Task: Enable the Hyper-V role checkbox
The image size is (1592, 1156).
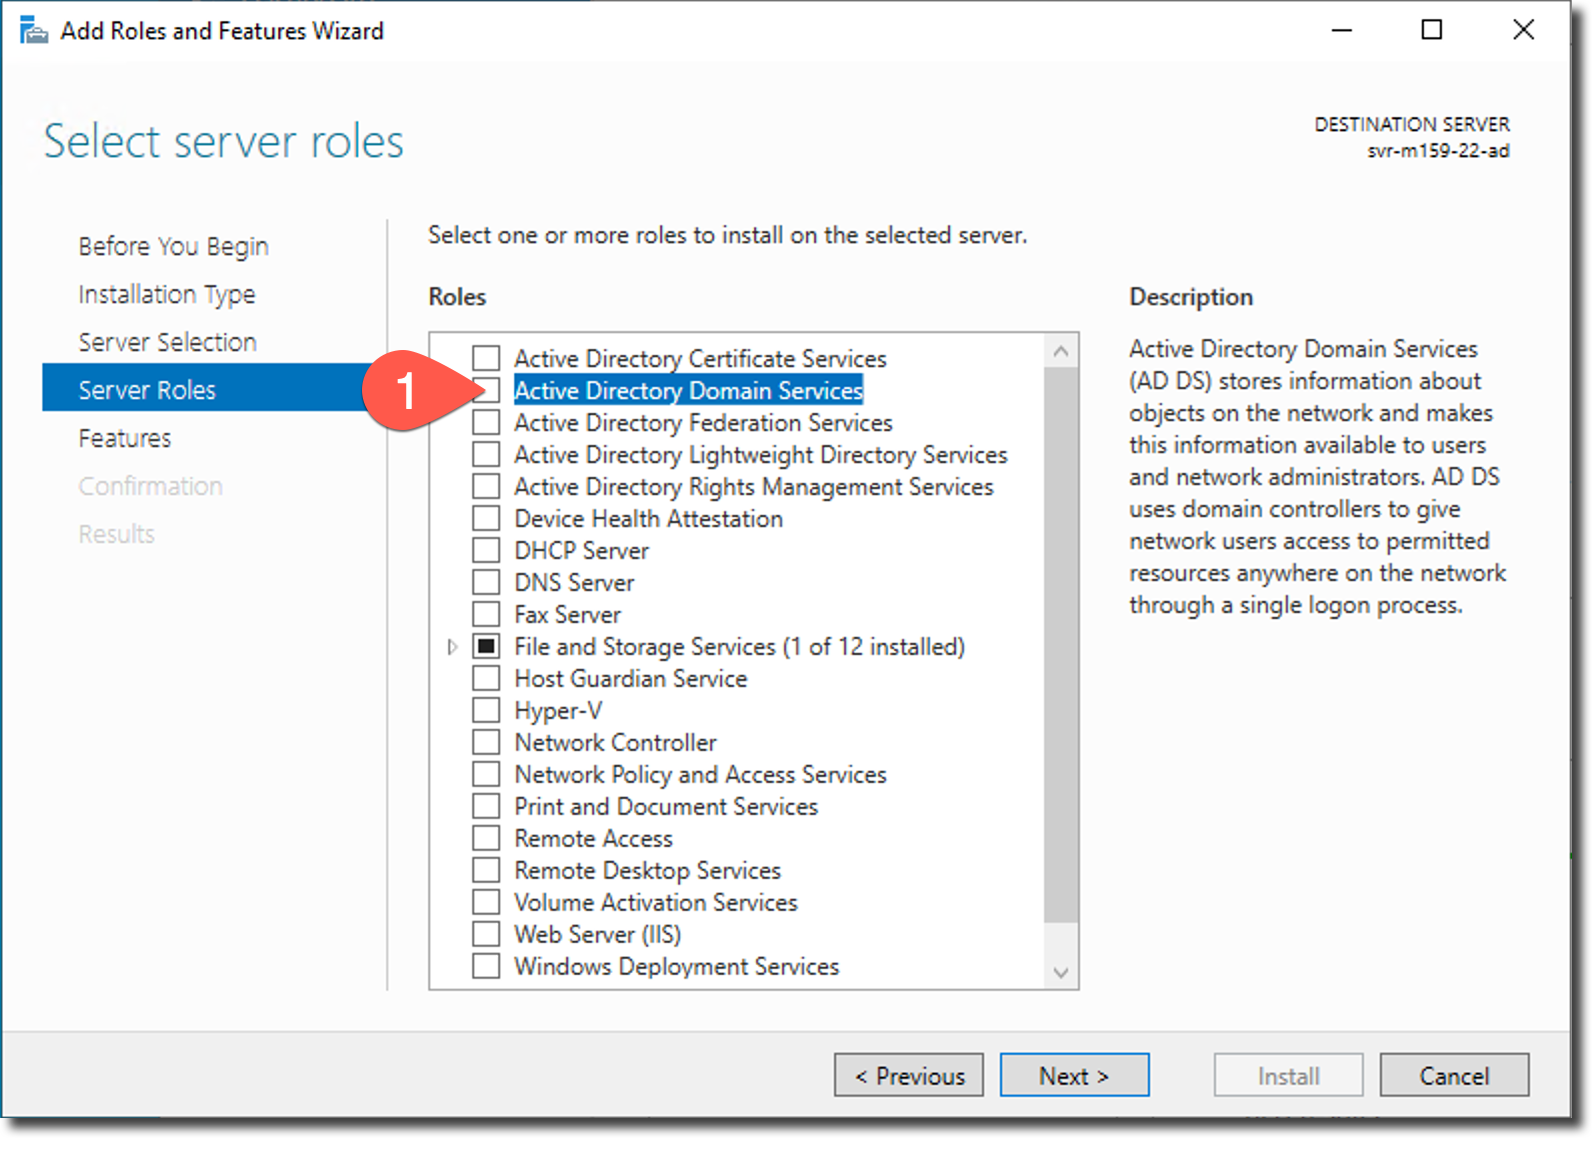Action: point(486,710)
